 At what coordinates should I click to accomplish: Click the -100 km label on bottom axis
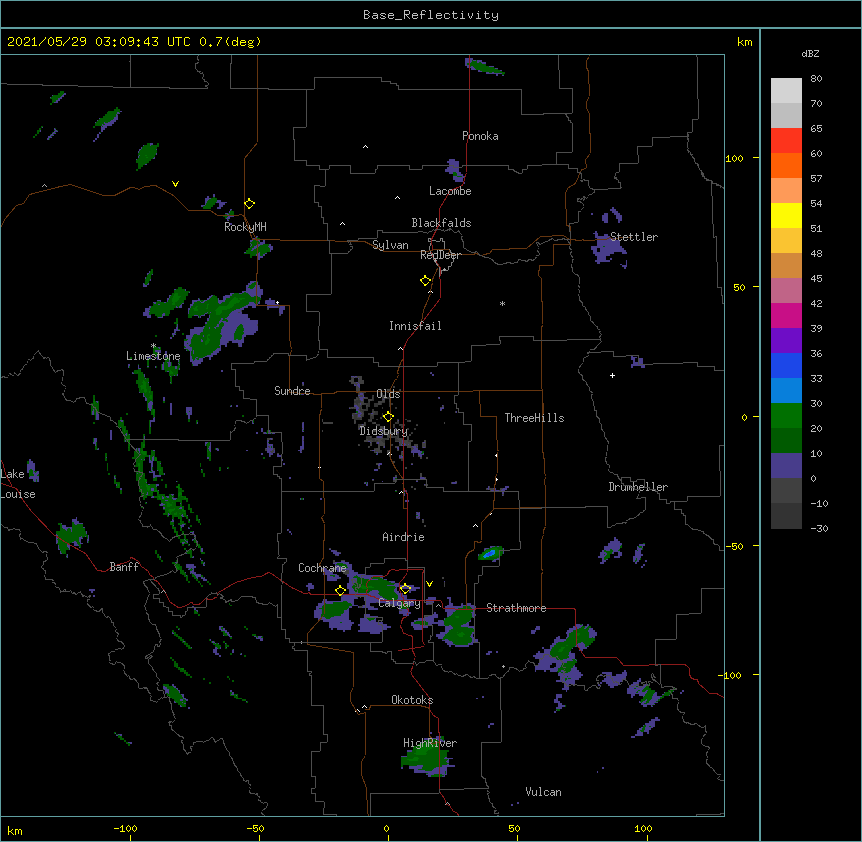[x=125, y=828]
